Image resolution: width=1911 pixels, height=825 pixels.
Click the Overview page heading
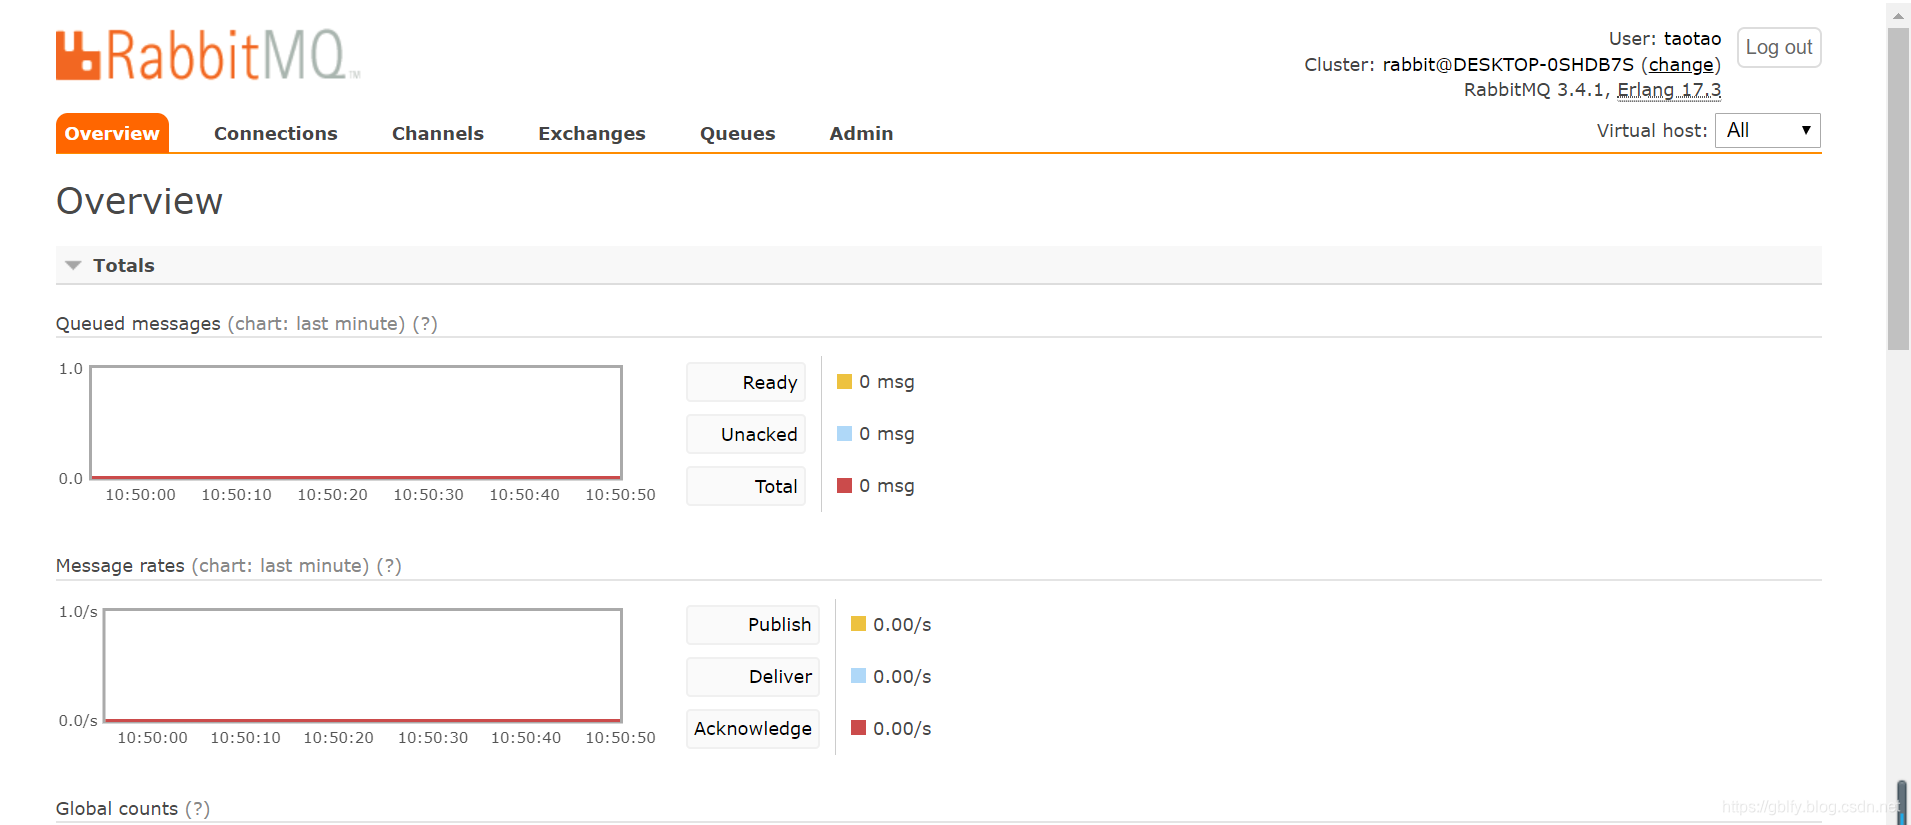point(139,201)
